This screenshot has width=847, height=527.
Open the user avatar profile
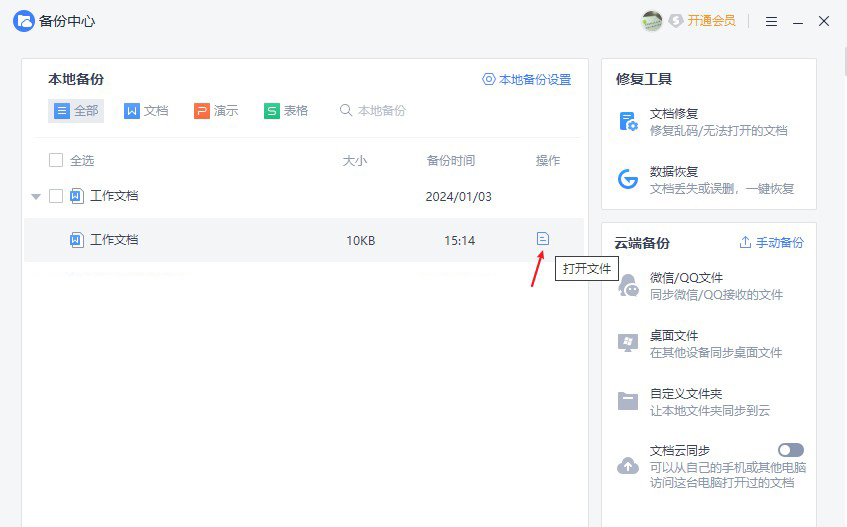[651, 21]
